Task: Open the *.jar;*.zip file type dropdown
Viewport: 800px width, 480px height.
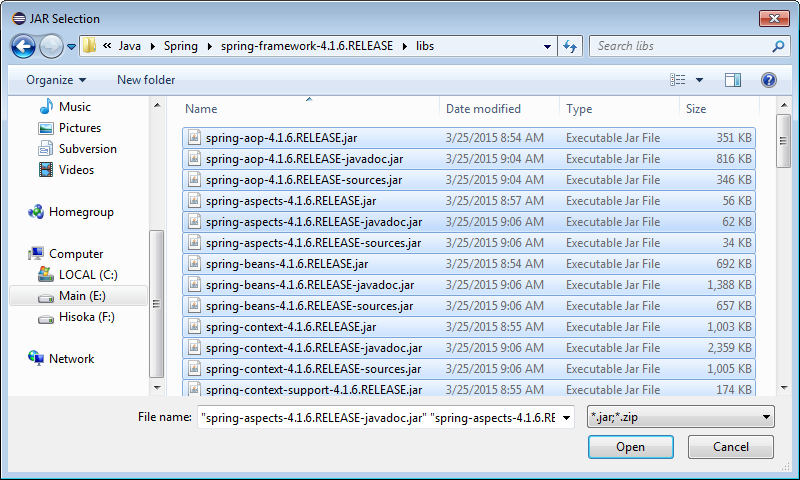Action: tap(681, 417)
